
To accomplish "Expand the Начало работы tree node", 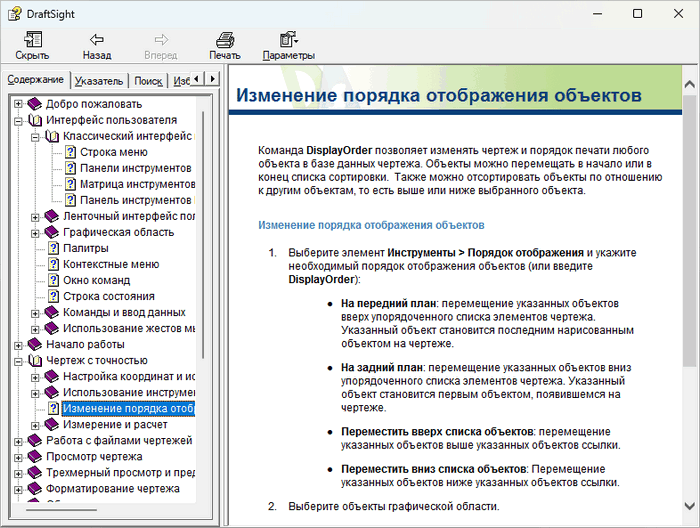I will point(18,344).
